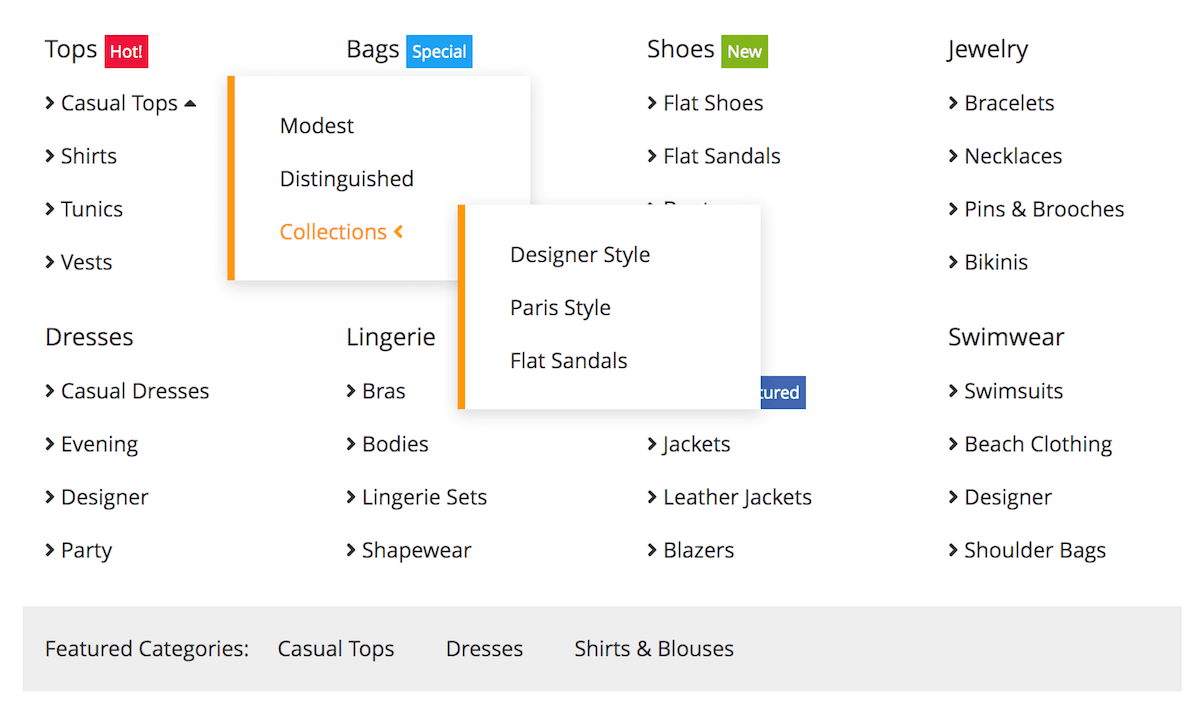This screenshot has width=1200, height=723.
Task: Select Modest from the Casual Tops submenu
Action: (317, 126)
